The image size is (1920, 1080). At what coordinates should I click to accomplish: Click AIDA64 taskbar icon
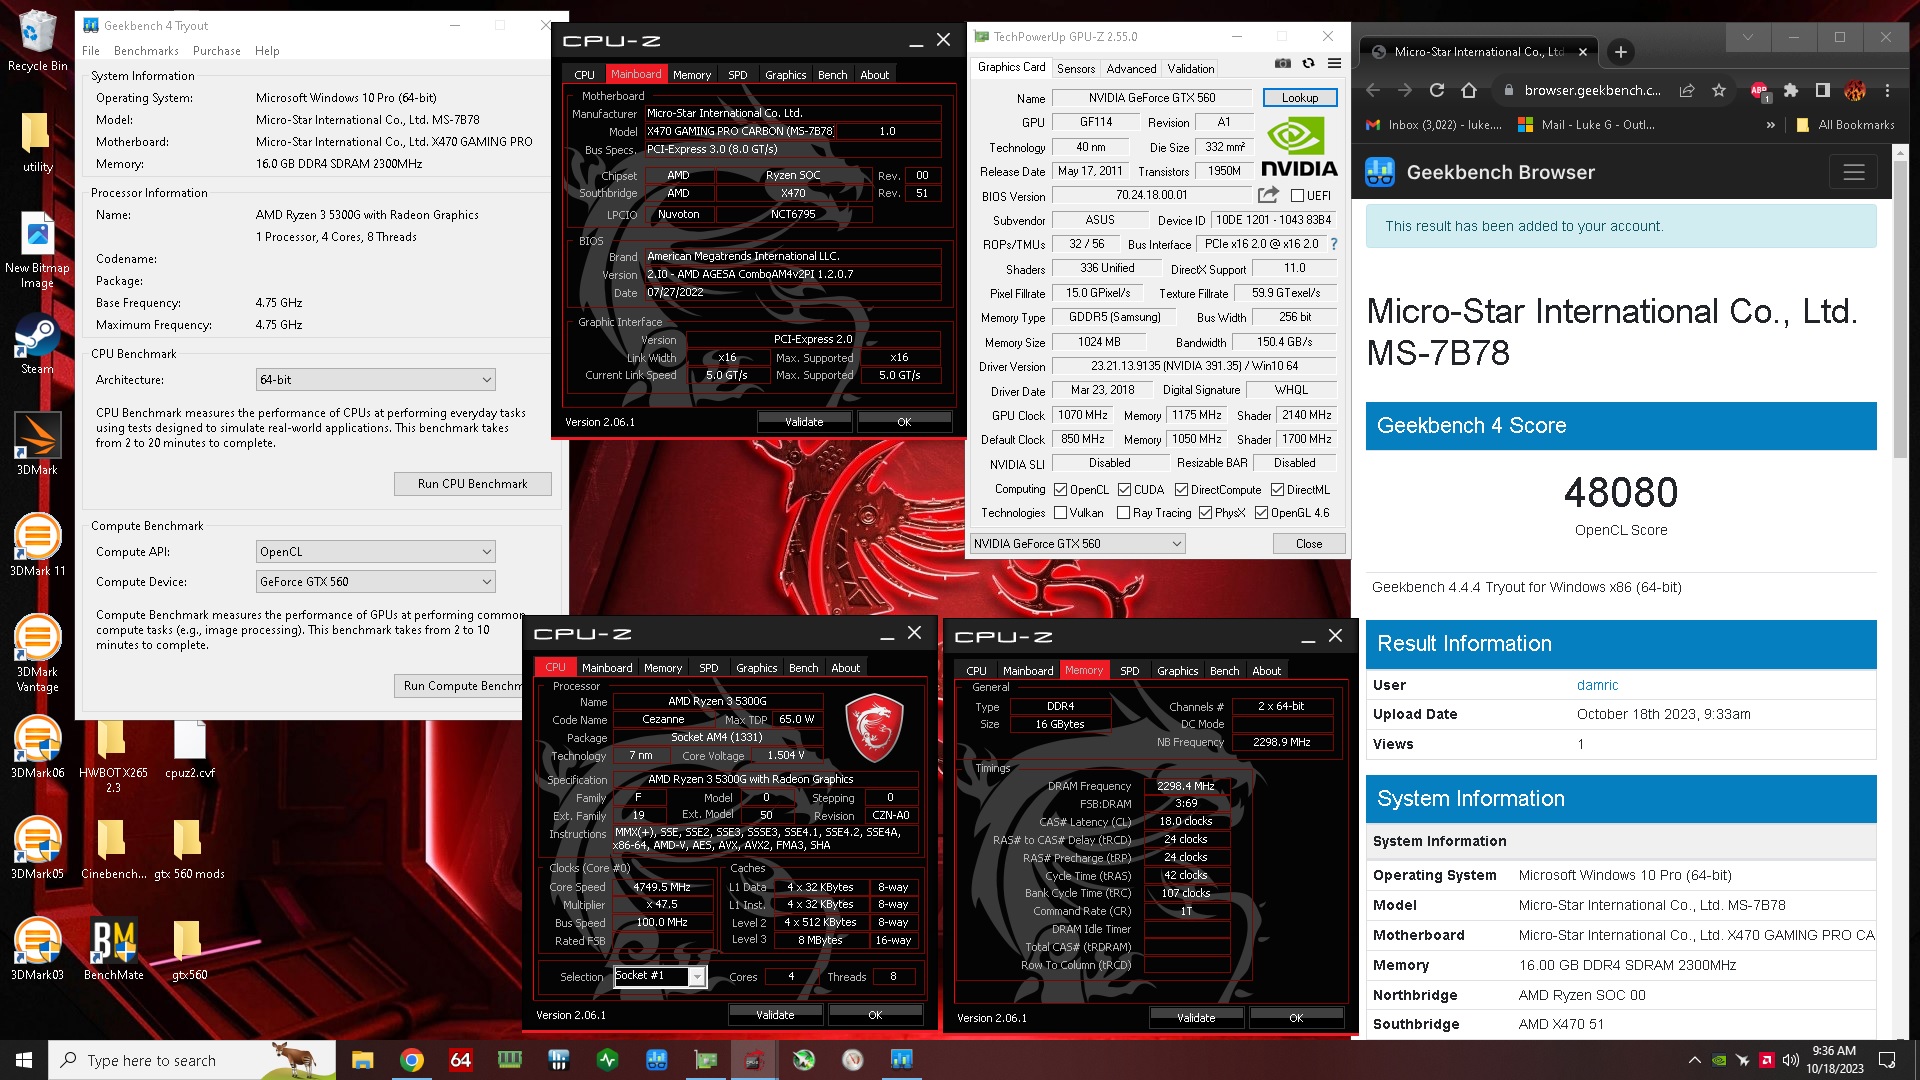(x=461, y=1060)
